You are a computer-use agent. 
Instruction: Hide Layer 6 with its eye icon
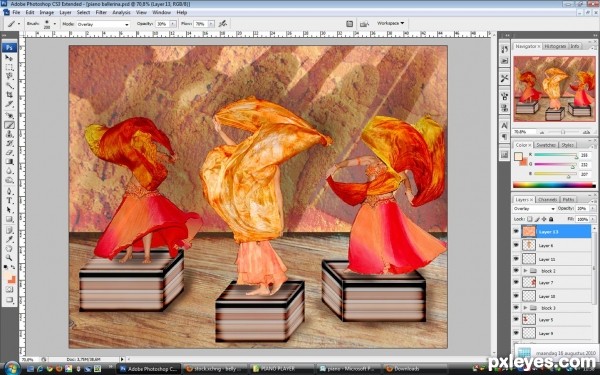tap(516, 245)
